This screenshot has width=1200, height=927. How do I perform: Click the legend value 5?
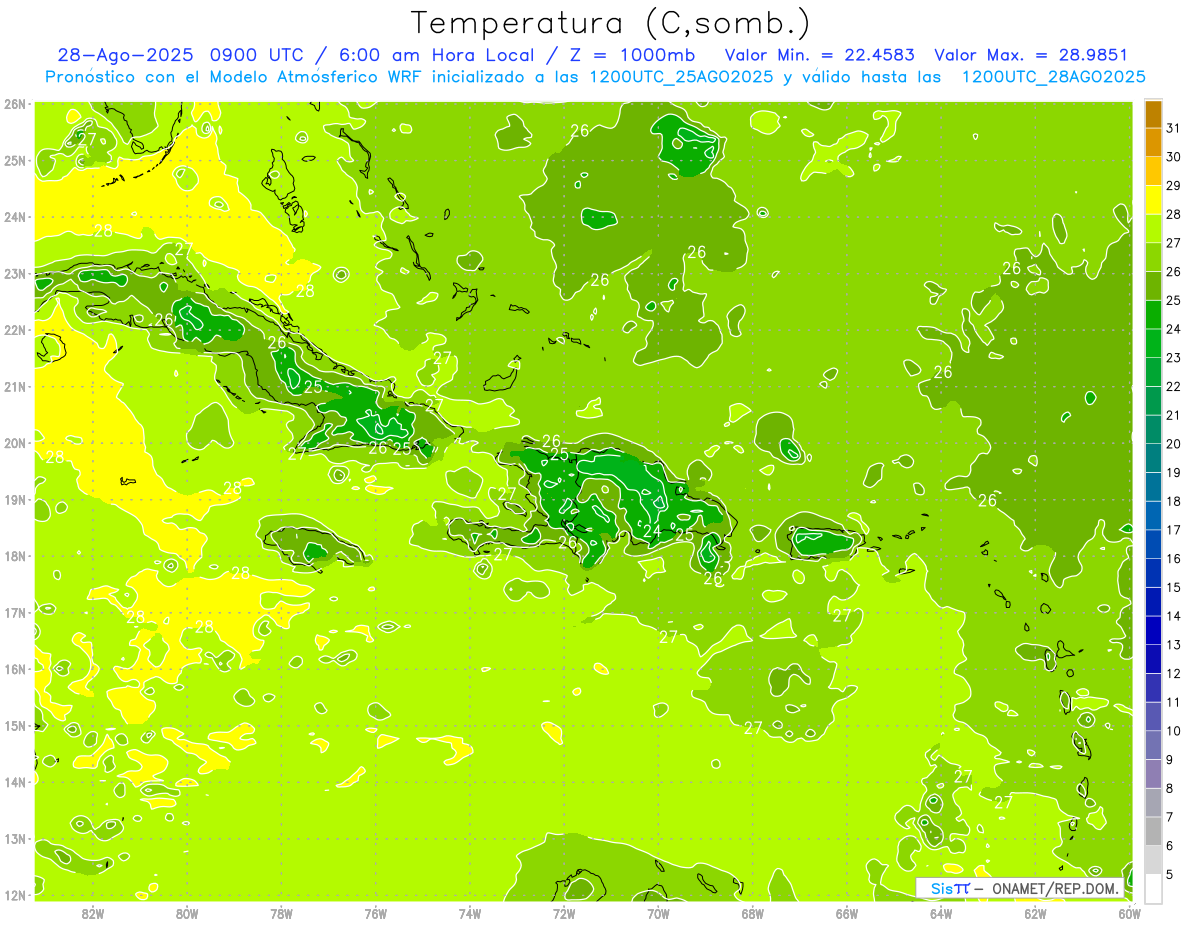point(1170,874)
